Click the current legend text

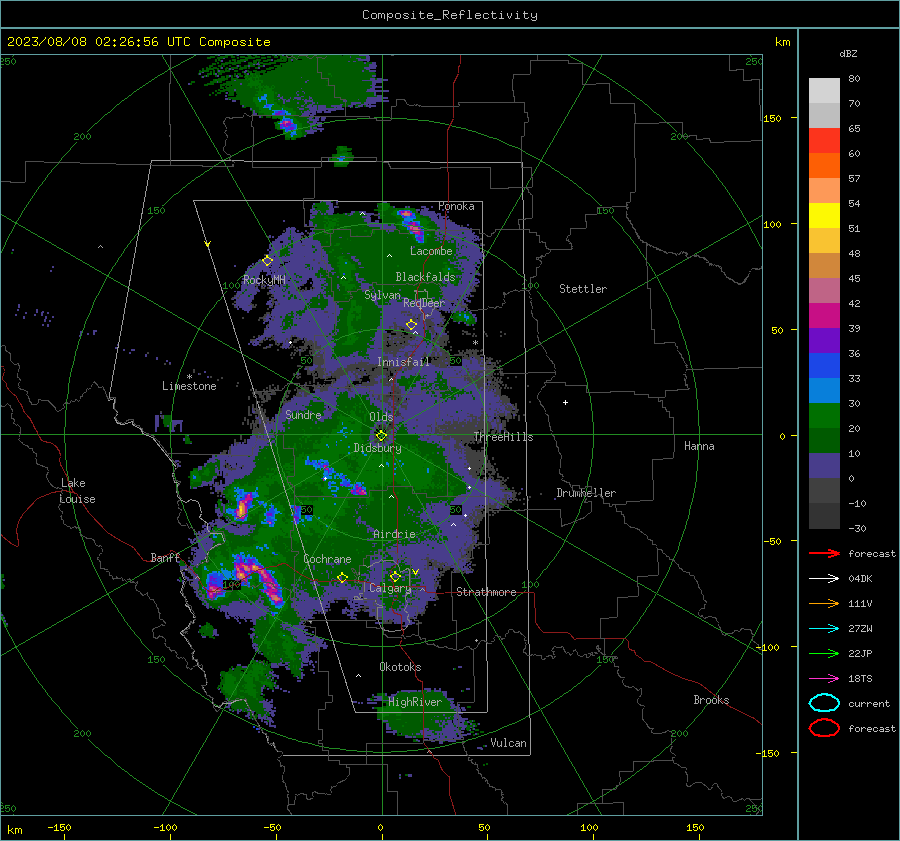point(869,703)
